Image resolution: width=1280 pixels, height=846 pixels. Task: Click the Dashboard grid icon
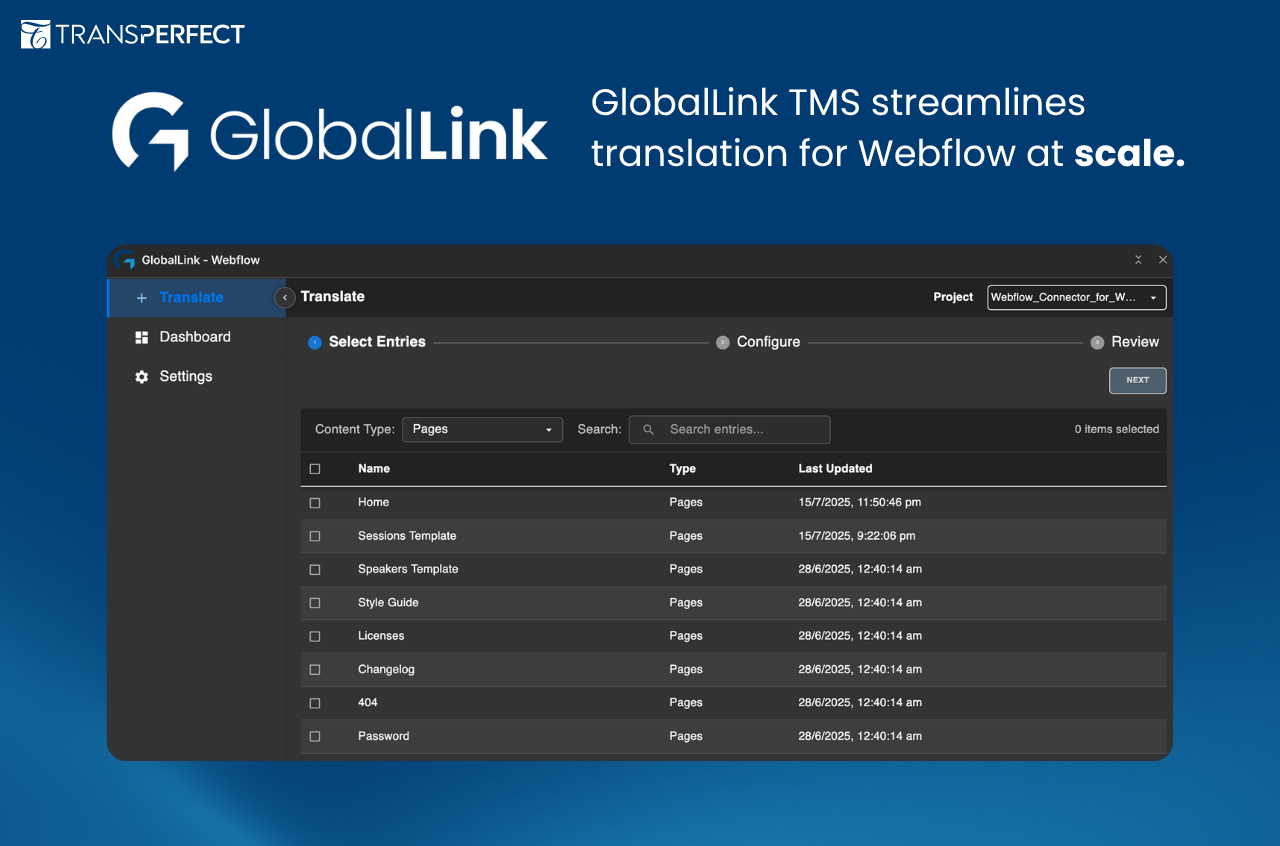[141, 338]
